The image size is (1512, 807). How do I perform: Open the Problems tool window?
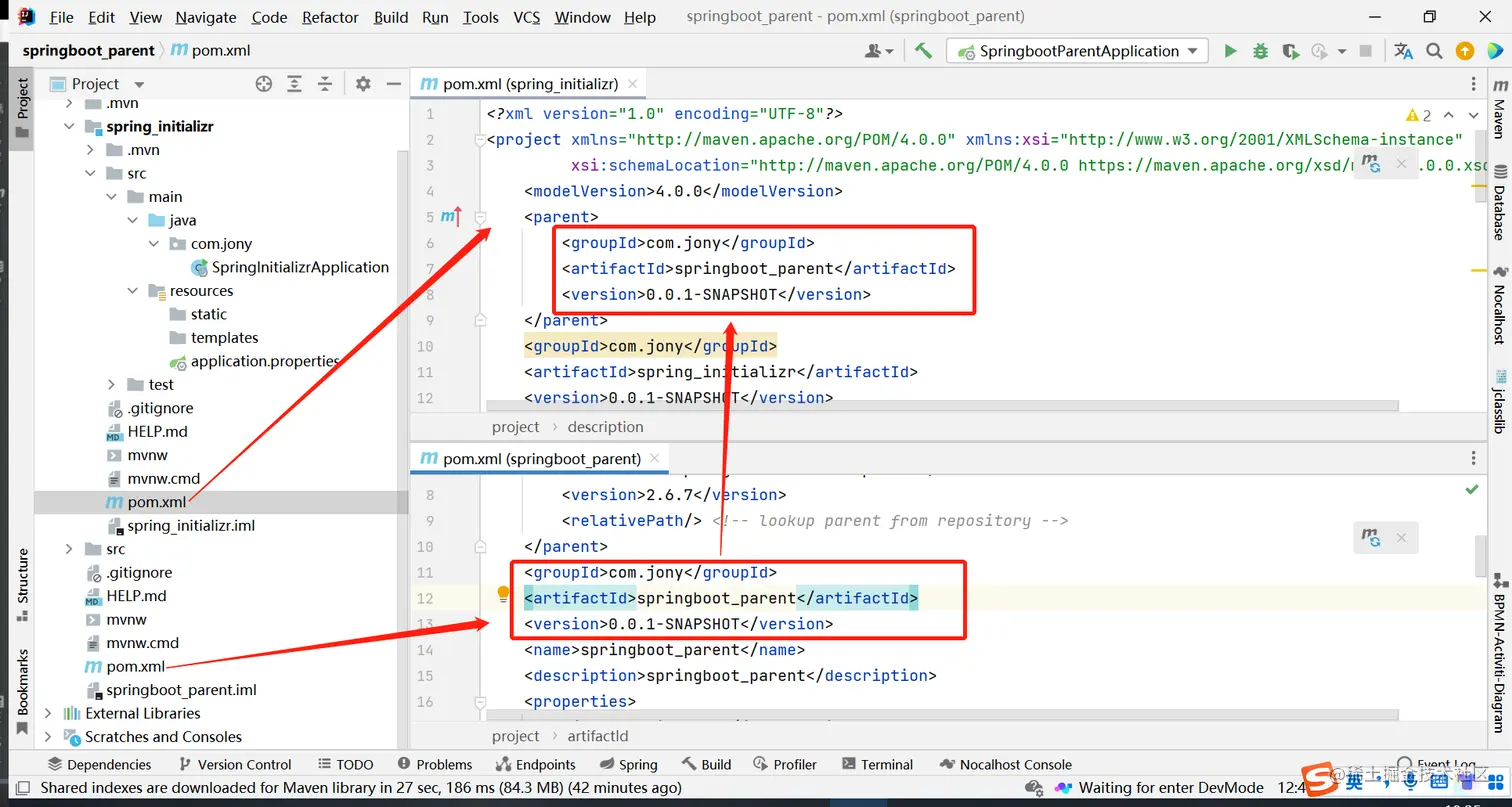point(434,764)
